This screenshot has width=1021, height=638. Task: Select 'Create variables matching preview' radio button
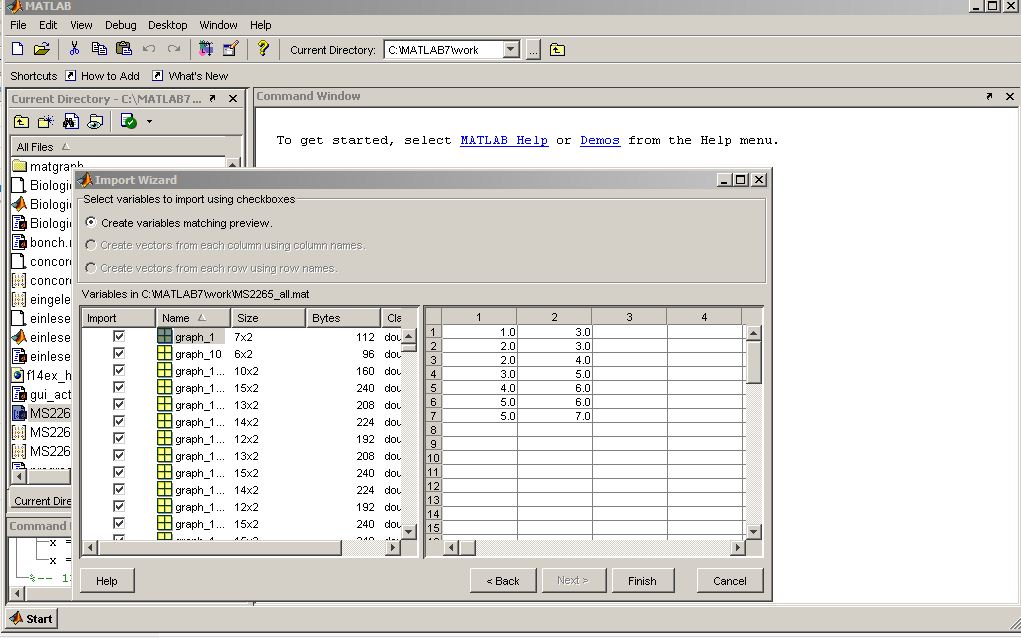92,223
